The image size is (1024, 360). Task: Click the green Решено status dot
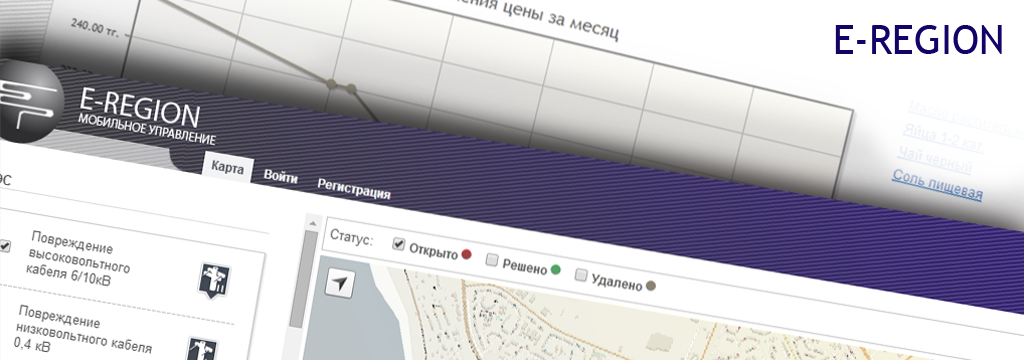(x=556, y=269)
